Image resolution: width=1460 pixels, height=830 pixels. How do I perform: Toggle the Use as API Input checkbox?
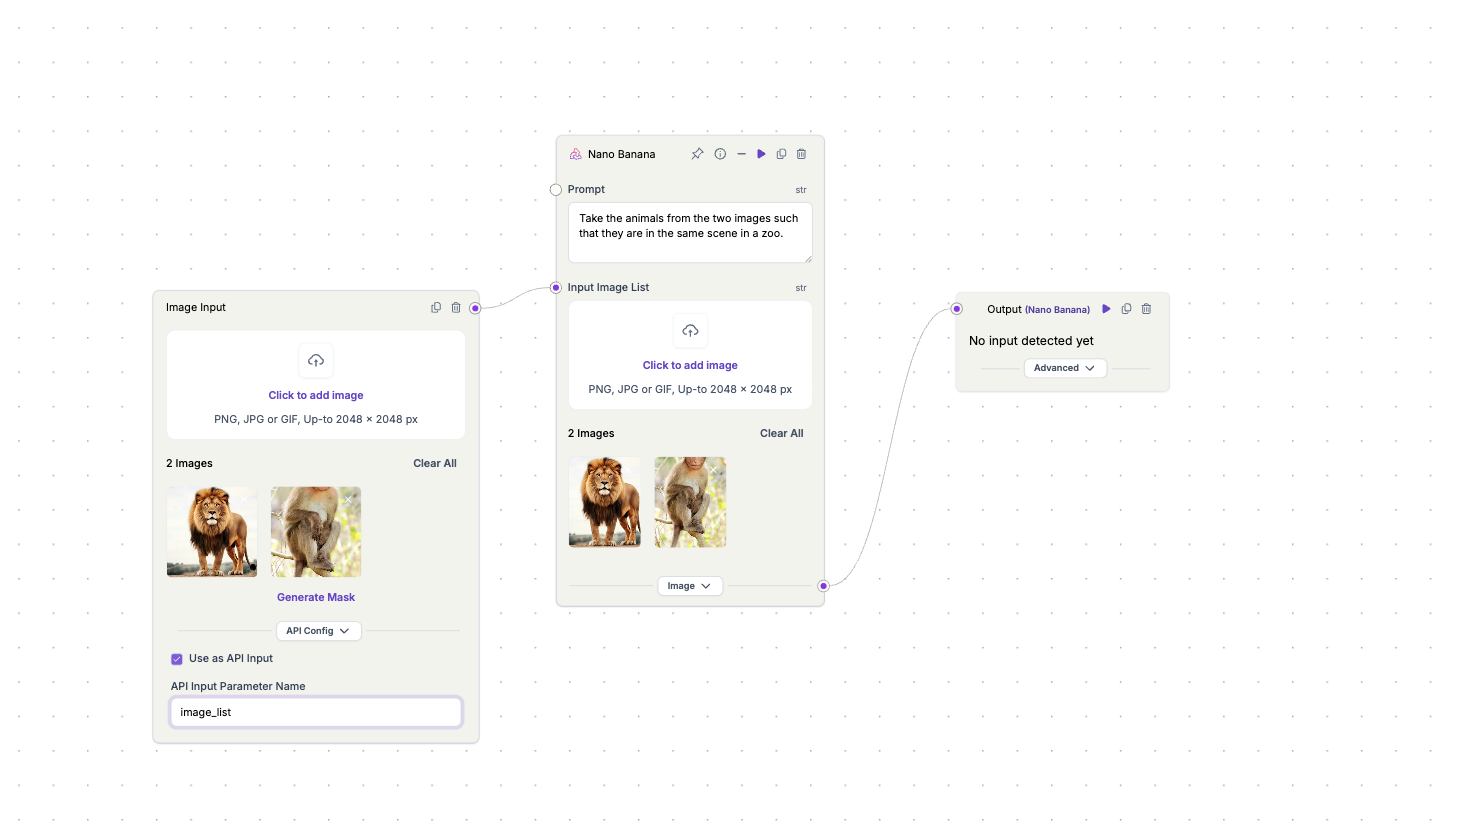point(177,659)
